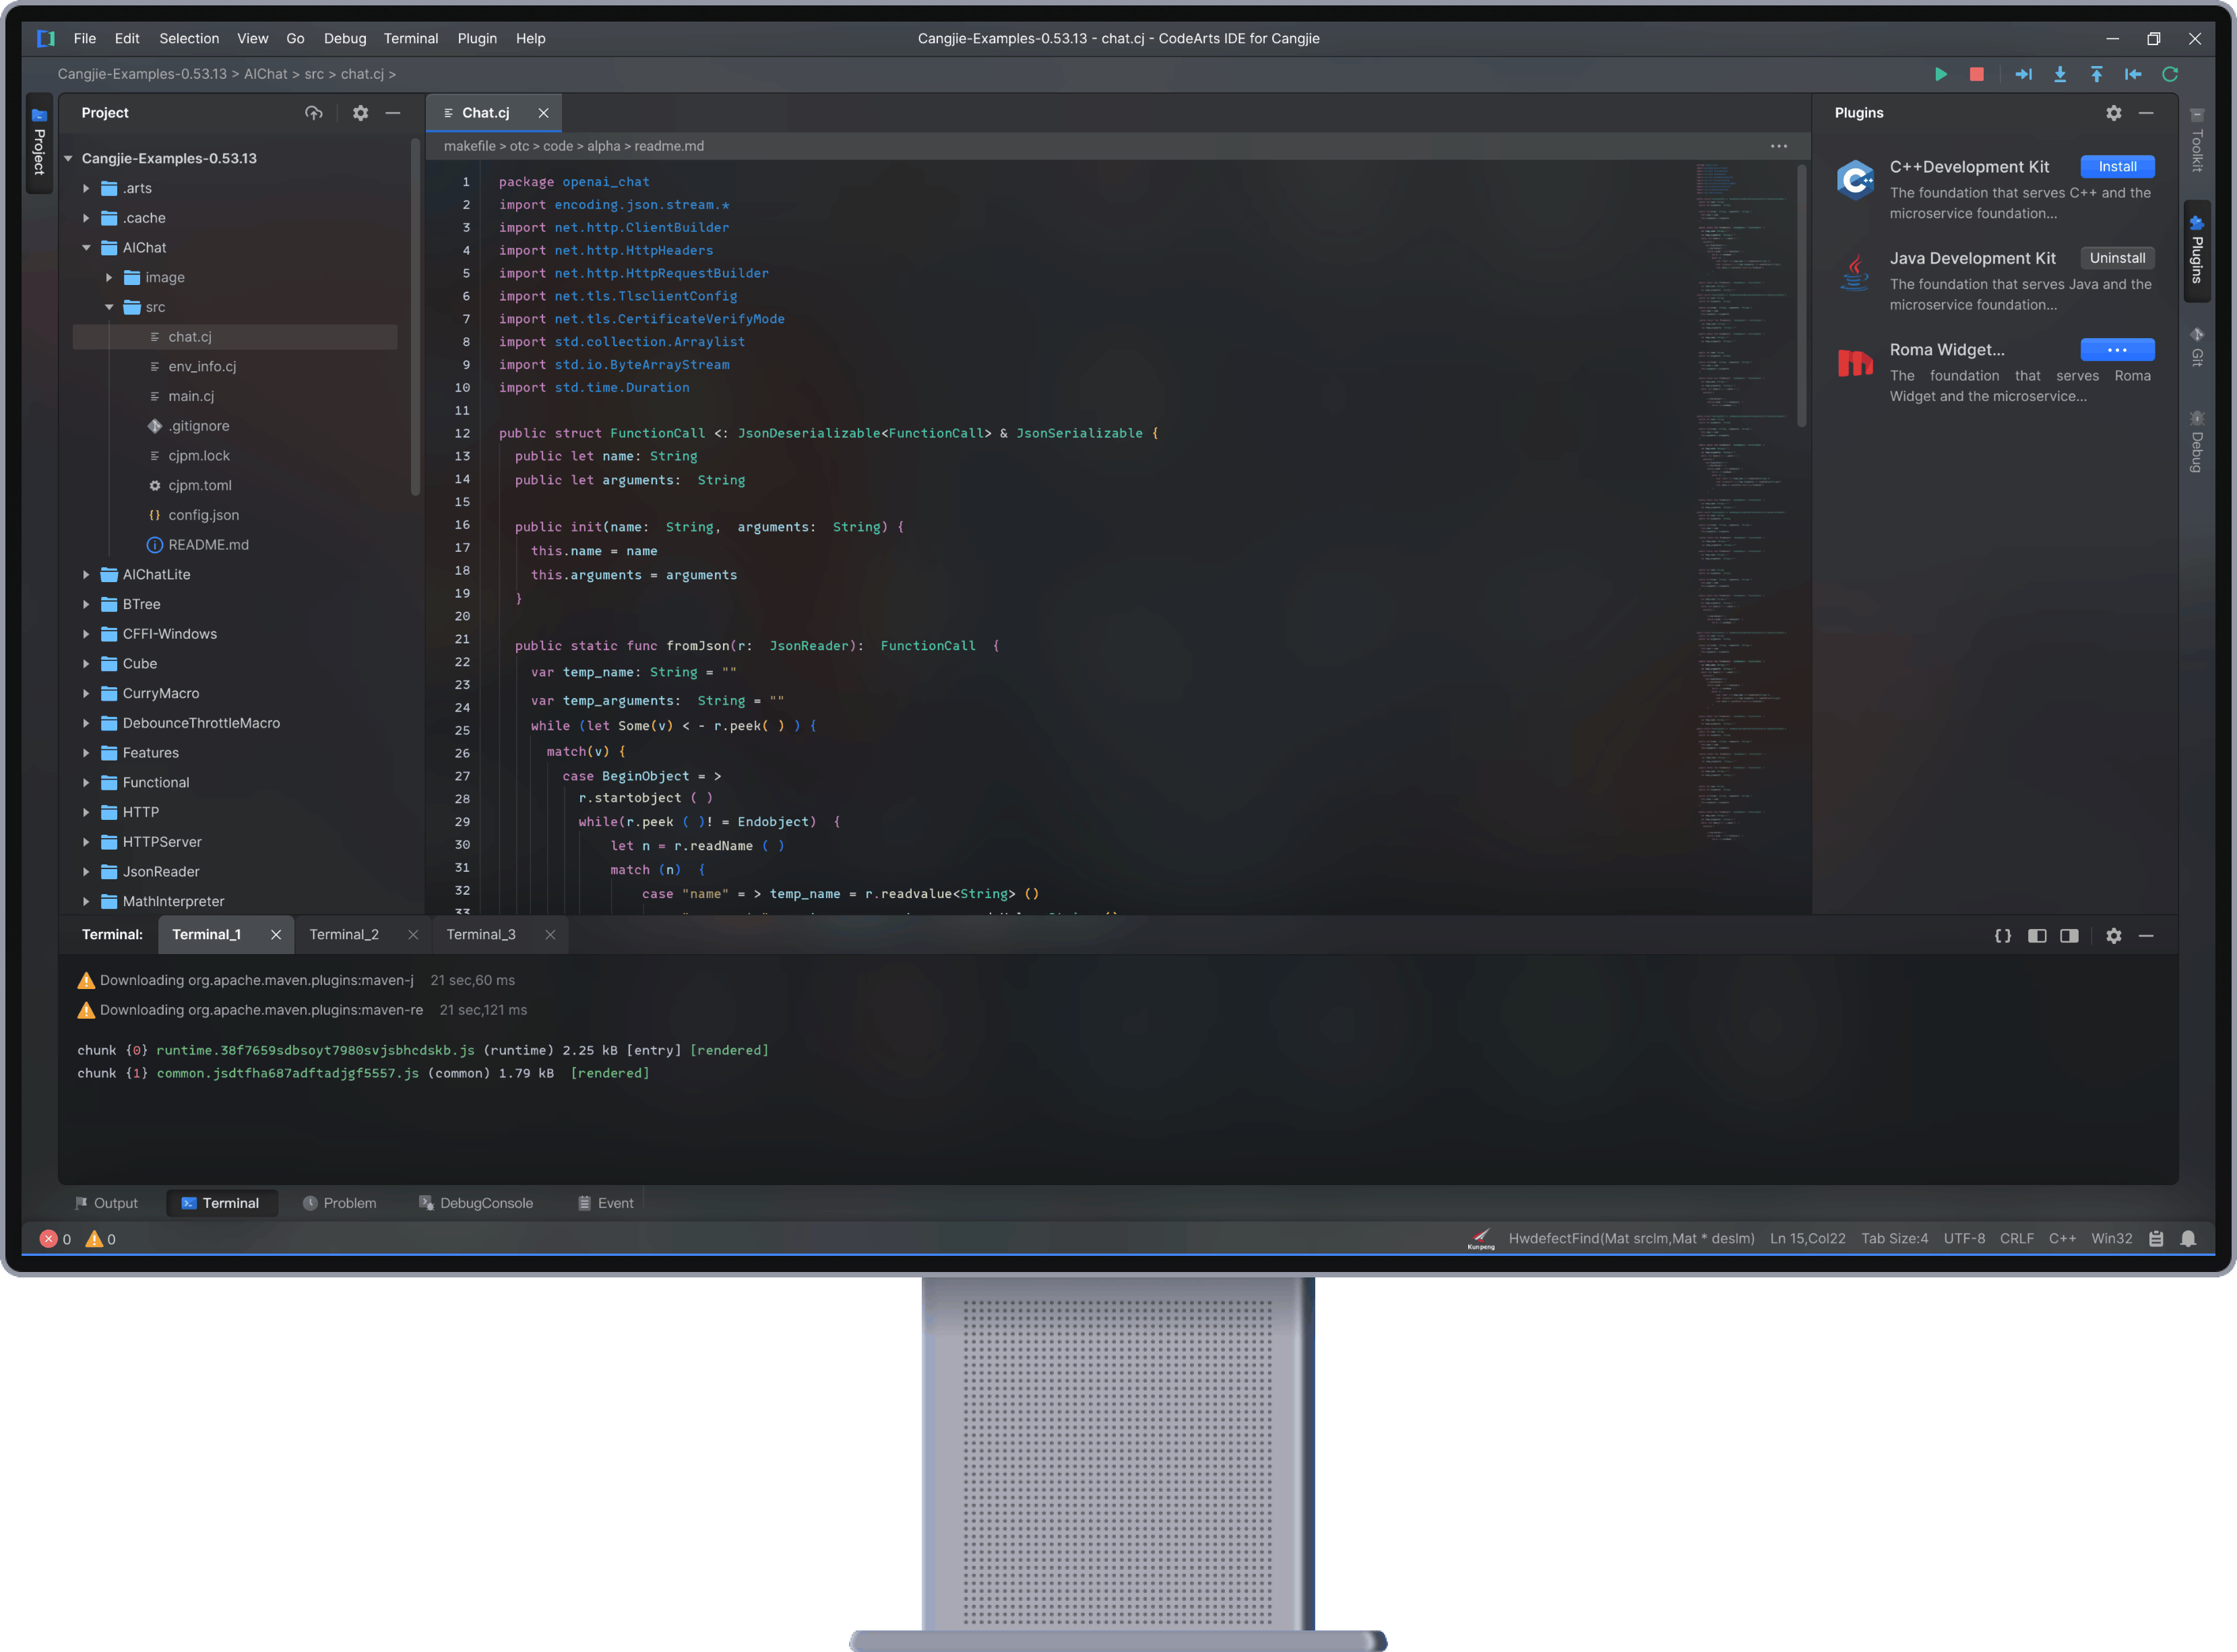
Task: Open the Selection menu
Action: coord(189,38)
